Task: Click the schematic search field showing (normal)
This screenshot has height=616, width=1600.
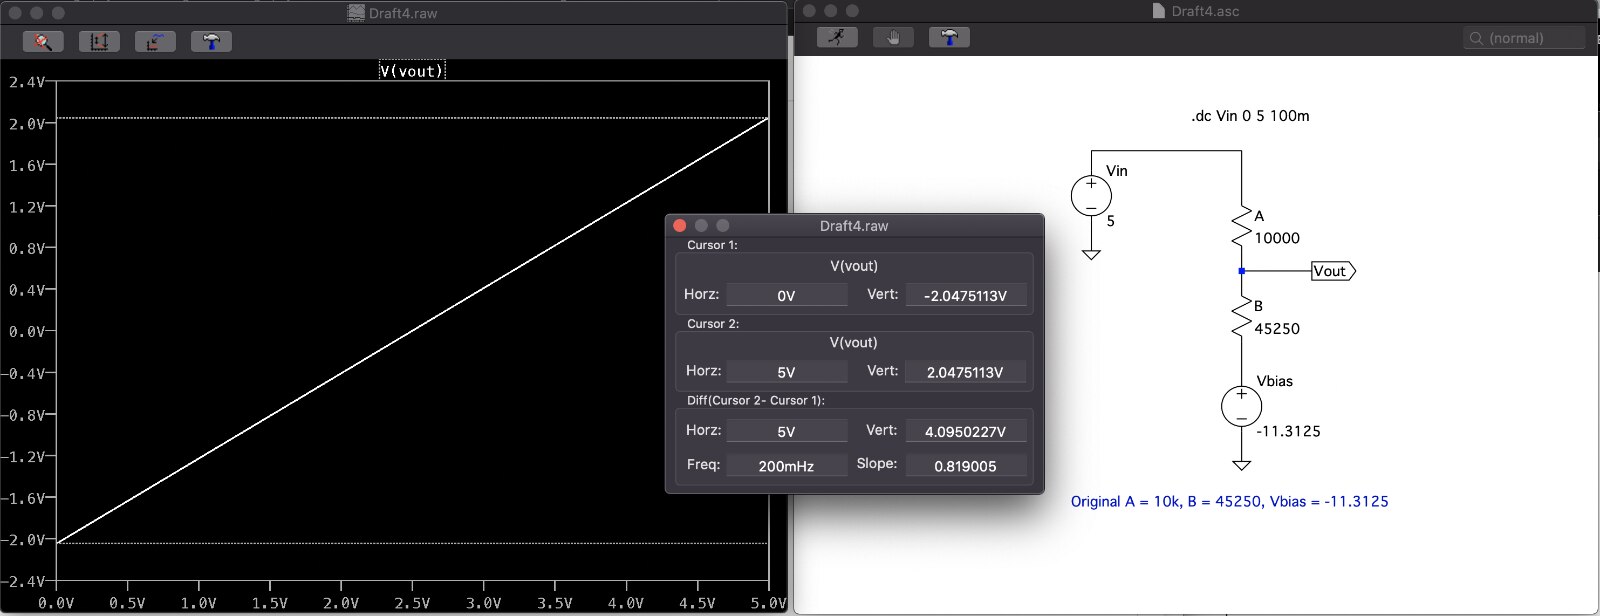Action: 1525,38
